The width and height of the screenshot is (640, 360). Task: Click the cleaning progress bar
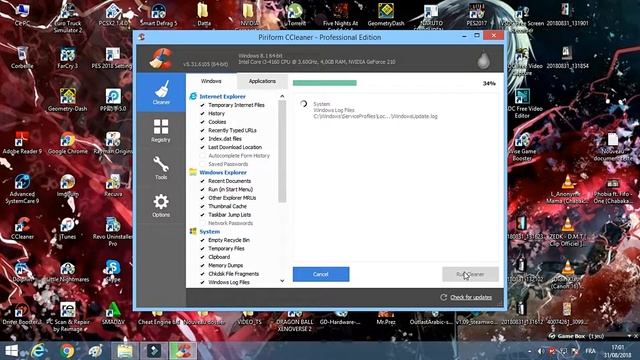(385, 83)
